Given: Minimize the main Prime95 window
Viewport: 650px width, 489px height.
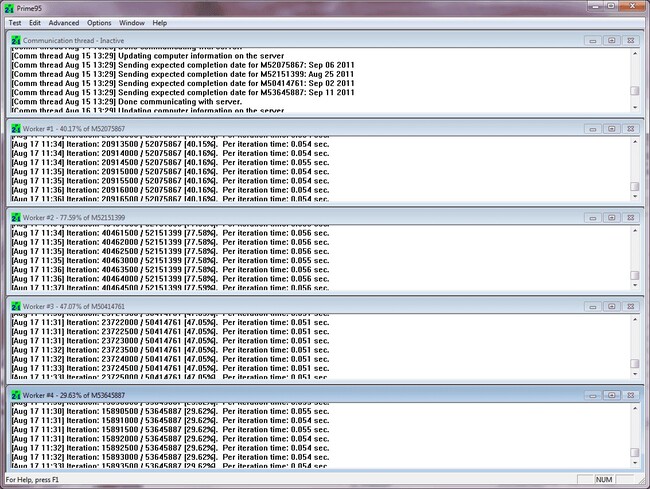Looking at the screenshot, I should 596,5.
